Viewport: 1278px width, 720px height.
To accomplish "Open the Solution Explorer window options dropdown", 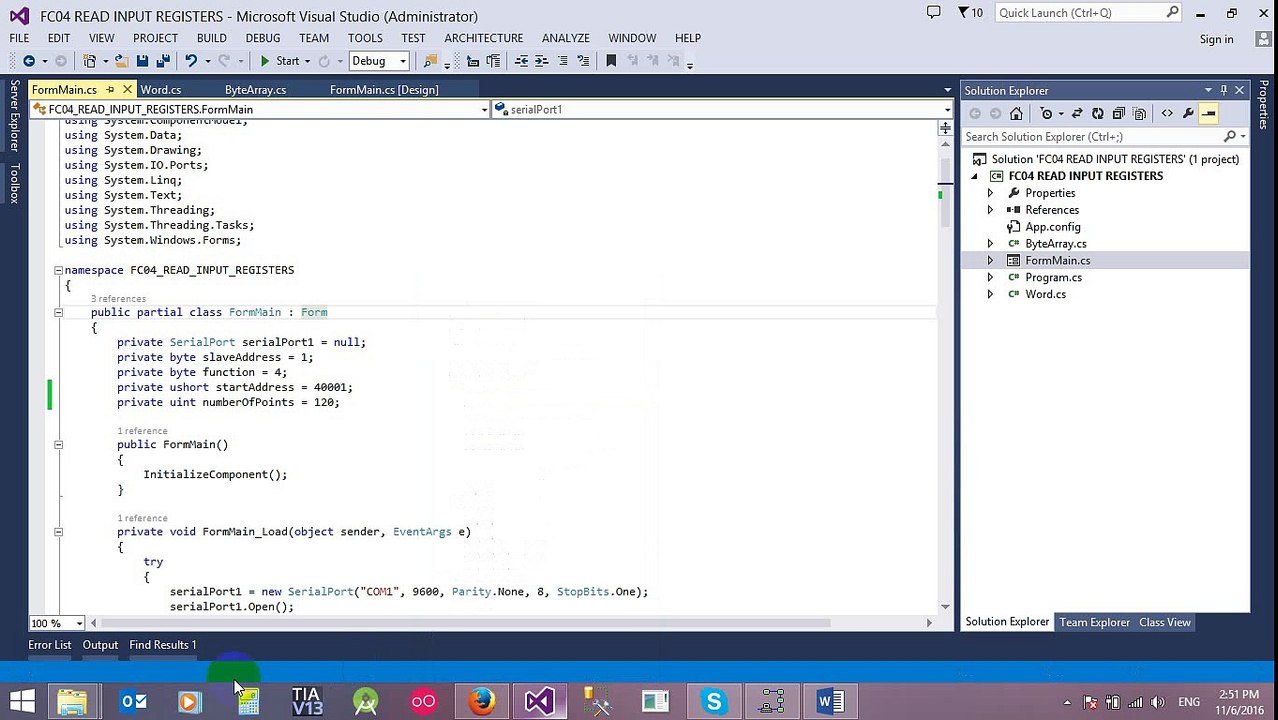I will tap(1208, 90).
